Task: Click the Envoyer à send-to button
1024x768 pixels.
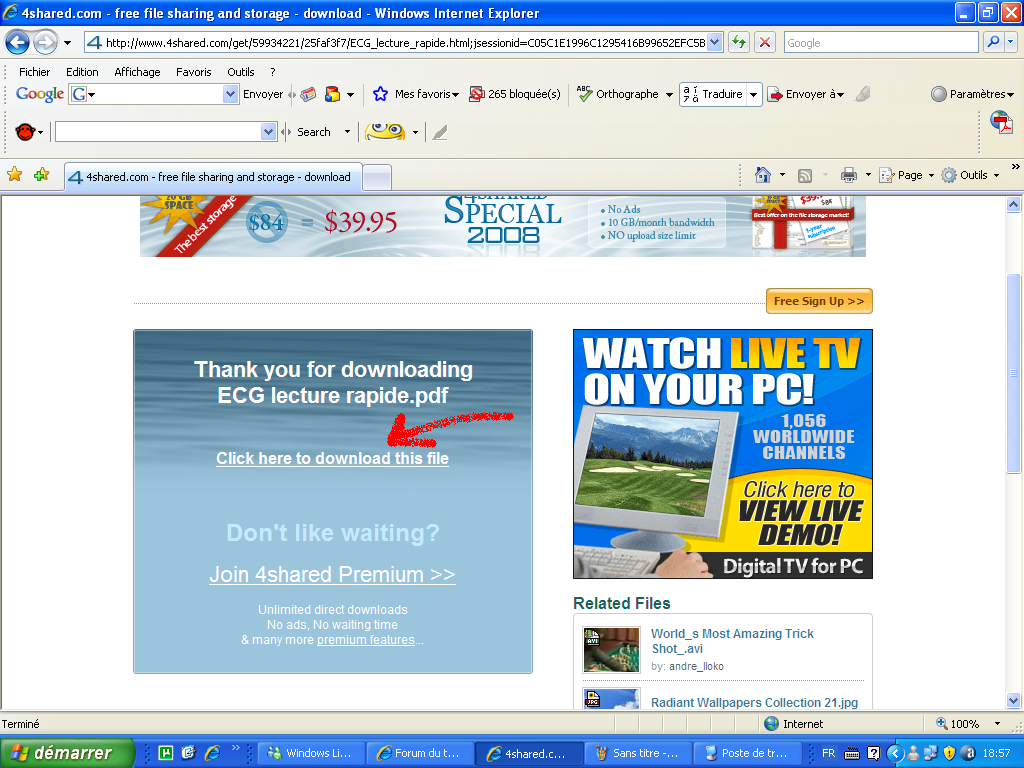Action: tap(806, 94)
